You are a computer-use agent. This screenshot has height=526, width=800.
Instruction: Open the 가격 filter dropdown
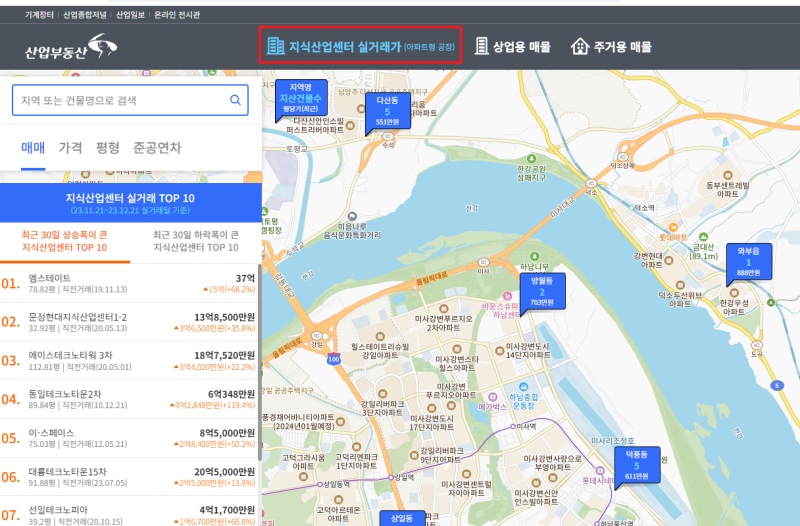tap(70, 148)
